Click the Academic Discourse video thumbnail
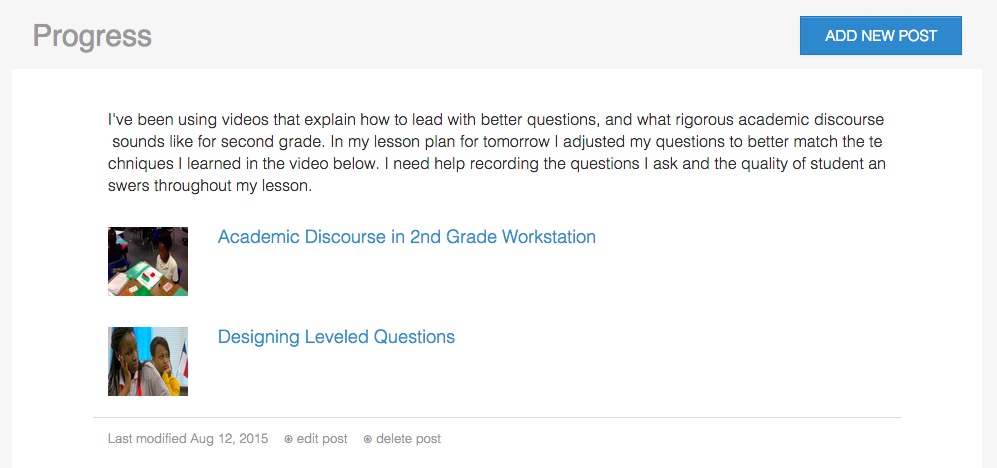997x468 pixels. click(x=148, y=261)
